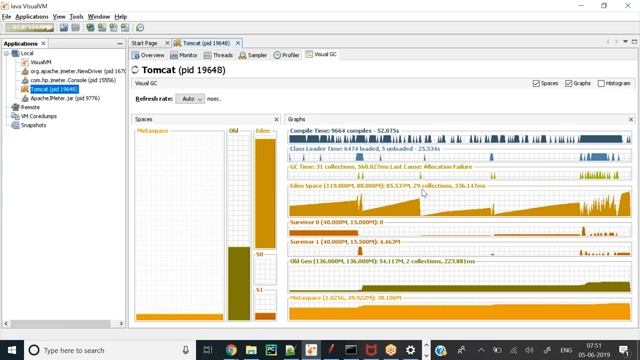Click the greyed-out second toolbar icon
The width and height of the screenshot is (640, 360).
76,28
